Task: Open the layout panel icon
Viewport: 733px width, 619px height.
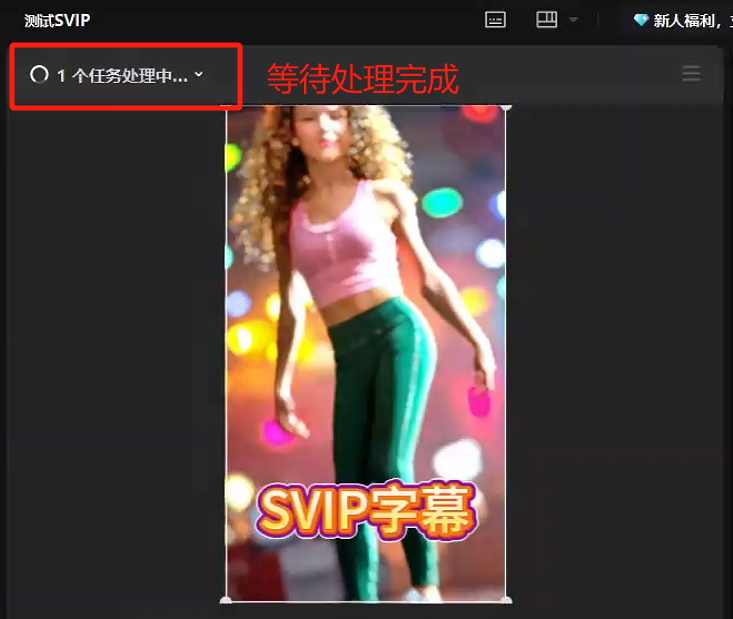Action: [546, 20]
